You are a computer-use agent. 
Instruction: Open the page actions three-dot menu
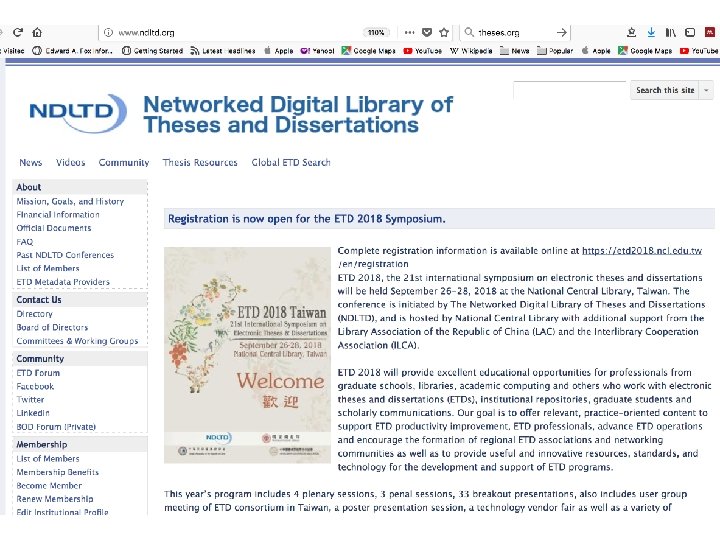[409, 32]
